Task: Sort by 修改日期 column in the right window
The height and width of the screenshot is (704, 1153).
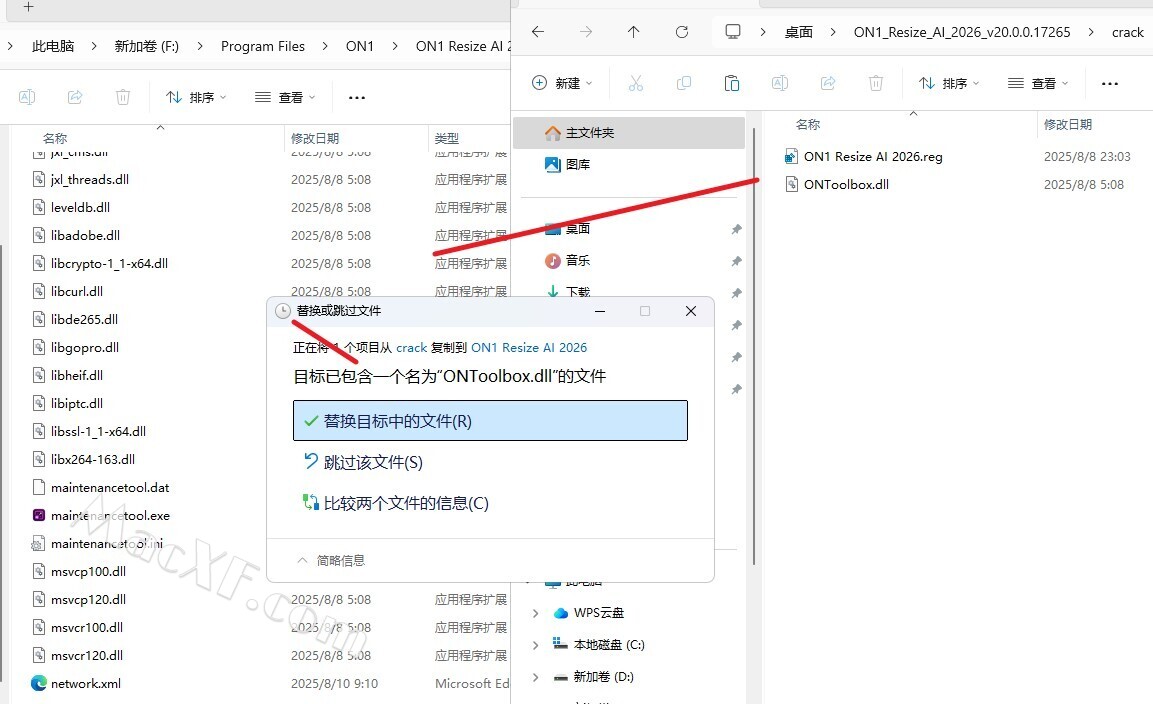Action: point(1068,124)
